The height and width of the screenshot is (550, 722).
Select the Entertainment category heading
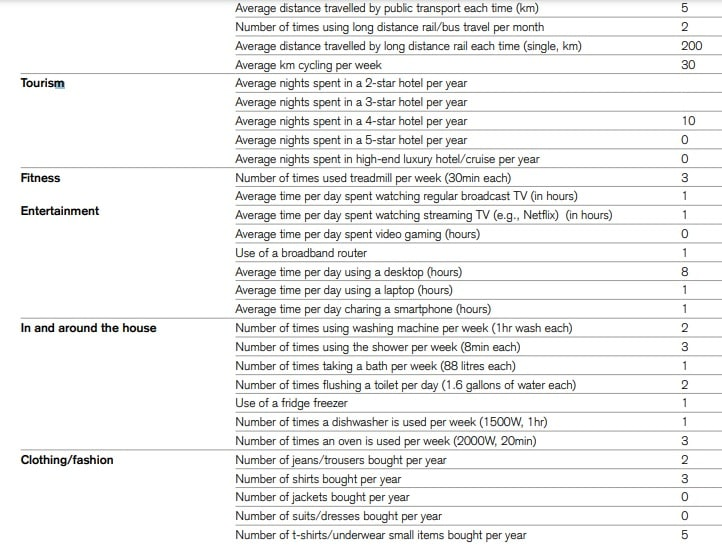click(x=60, y=211)
